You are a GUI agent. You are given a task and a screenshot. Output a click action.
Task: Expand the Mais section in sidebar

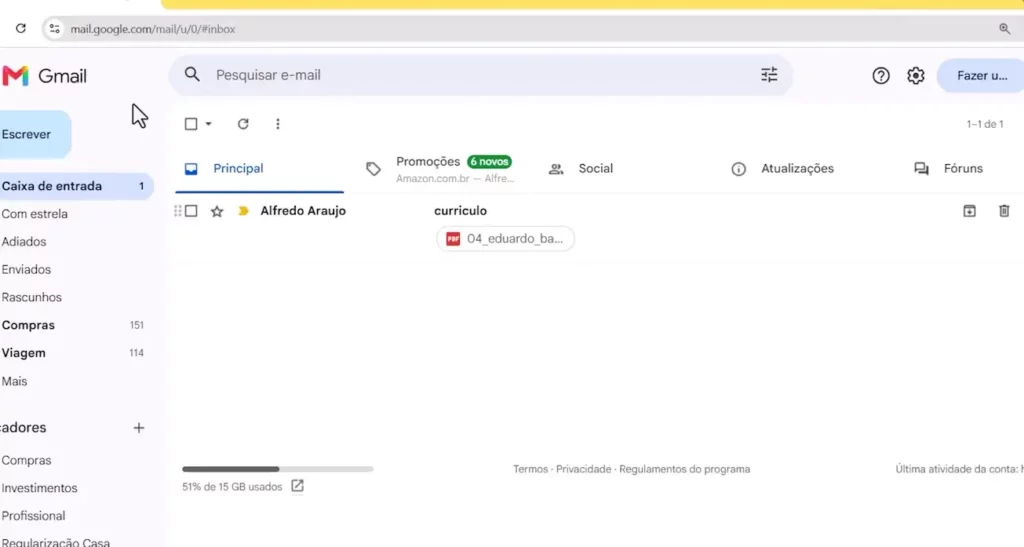click(14, 381)
